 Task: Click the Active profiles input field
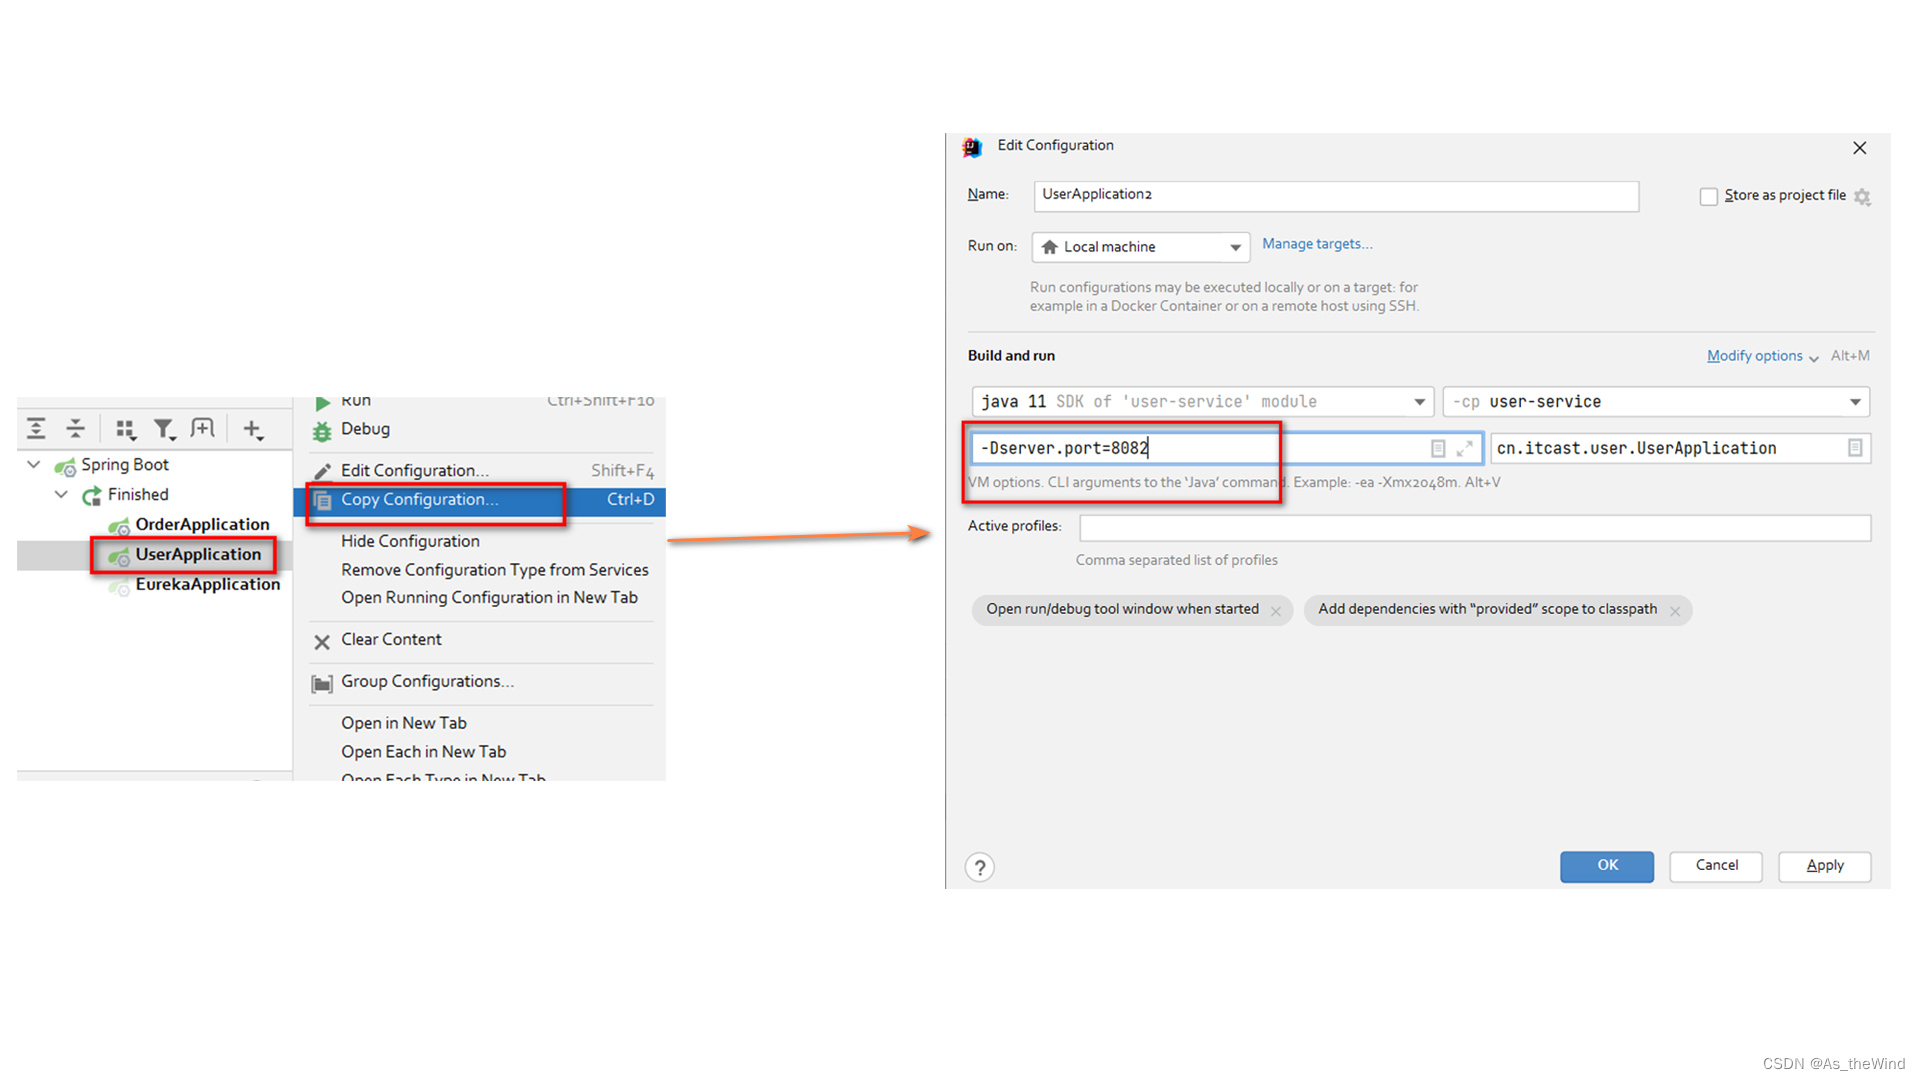[x=1475, y=527]
